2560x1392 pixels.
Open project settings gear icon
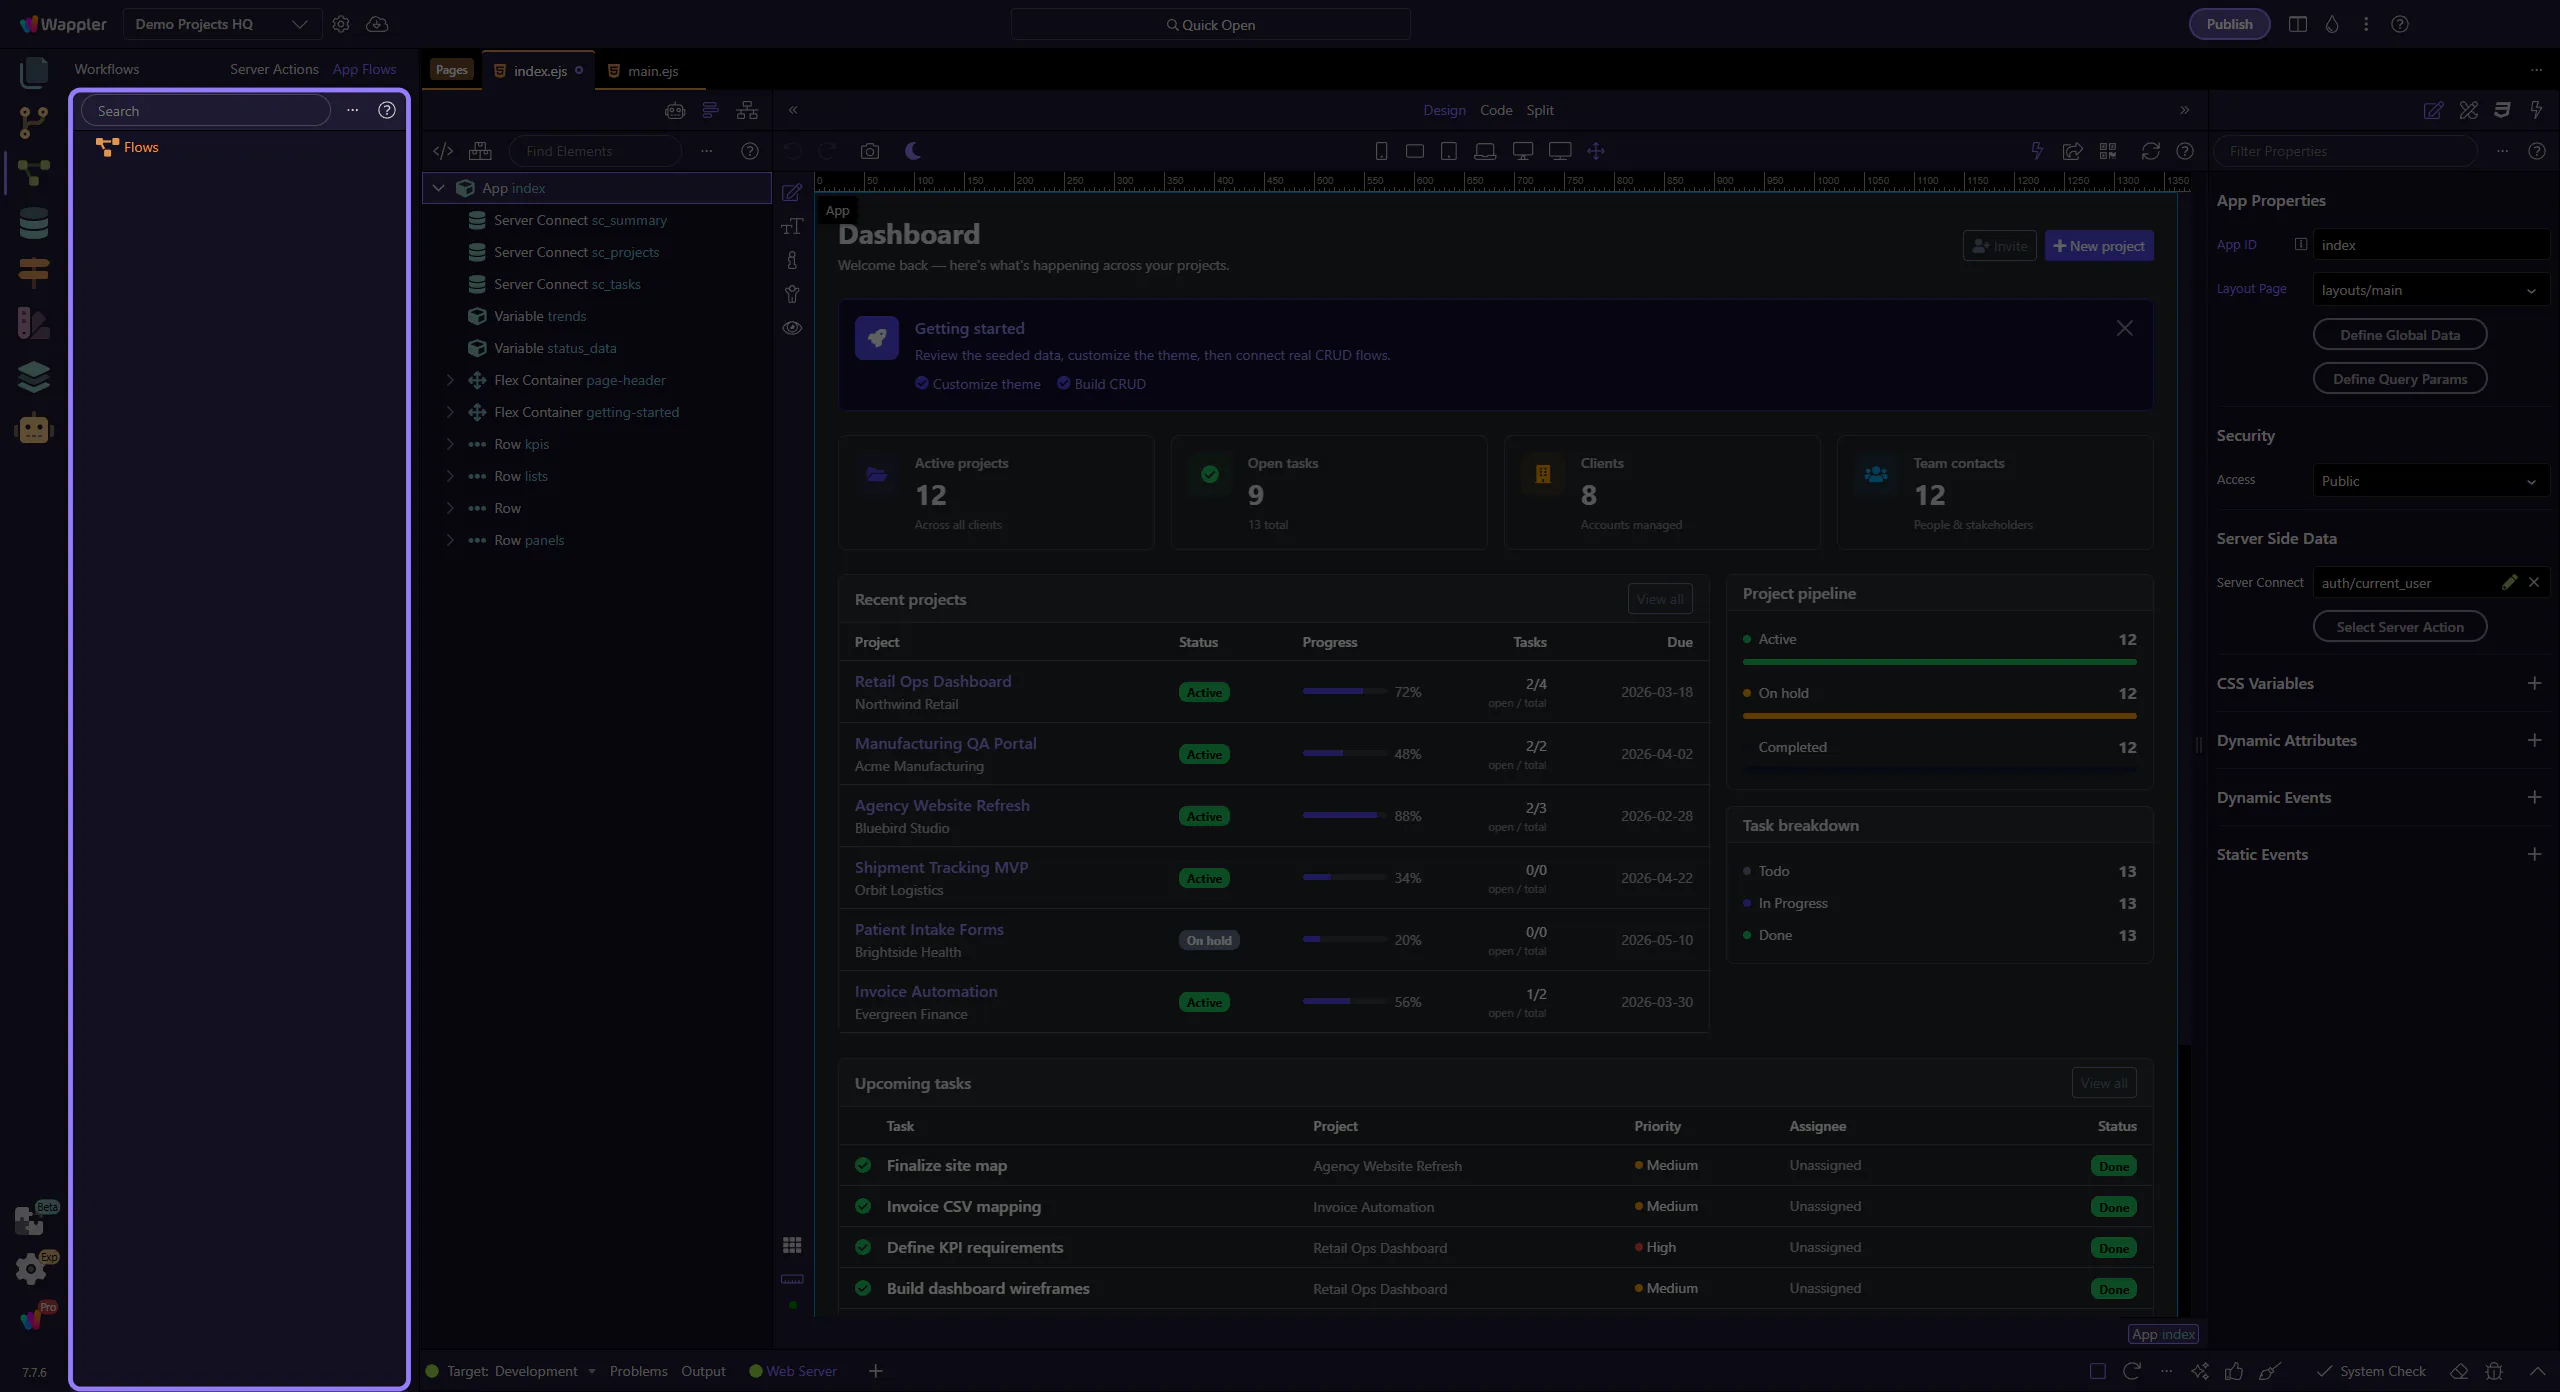pos(341,24)
